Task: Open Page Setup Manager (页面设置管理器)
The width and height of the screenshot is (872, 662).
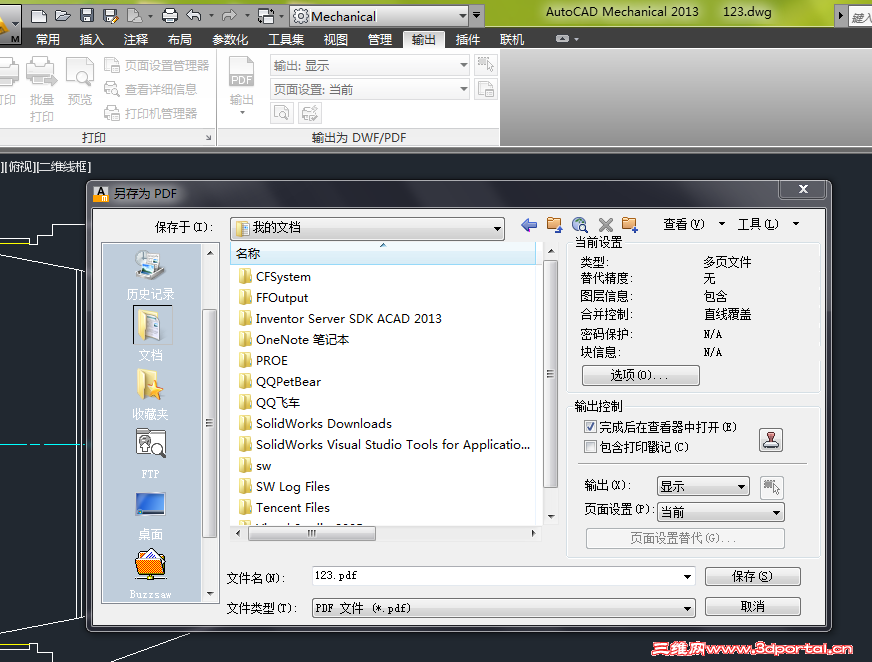Action: (x=157, y=66)
